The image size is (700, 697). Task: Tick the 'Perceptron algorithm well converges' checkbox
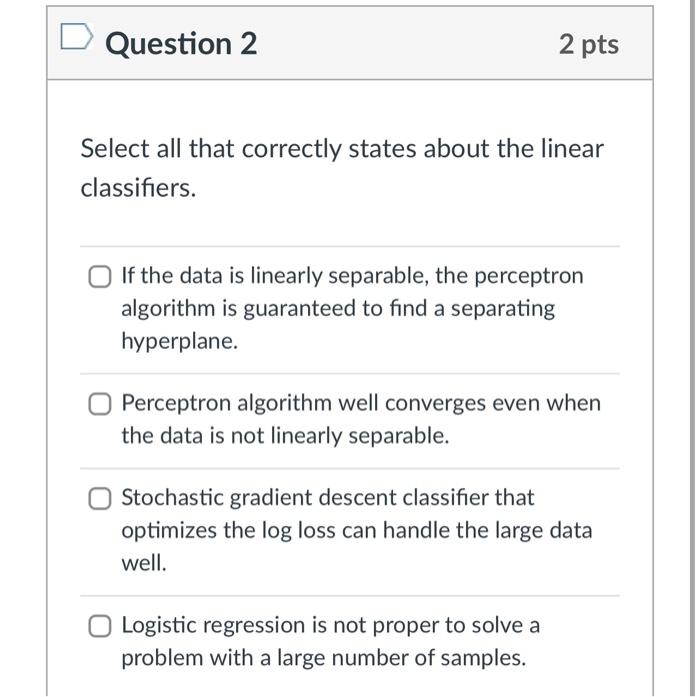point(98,404)
